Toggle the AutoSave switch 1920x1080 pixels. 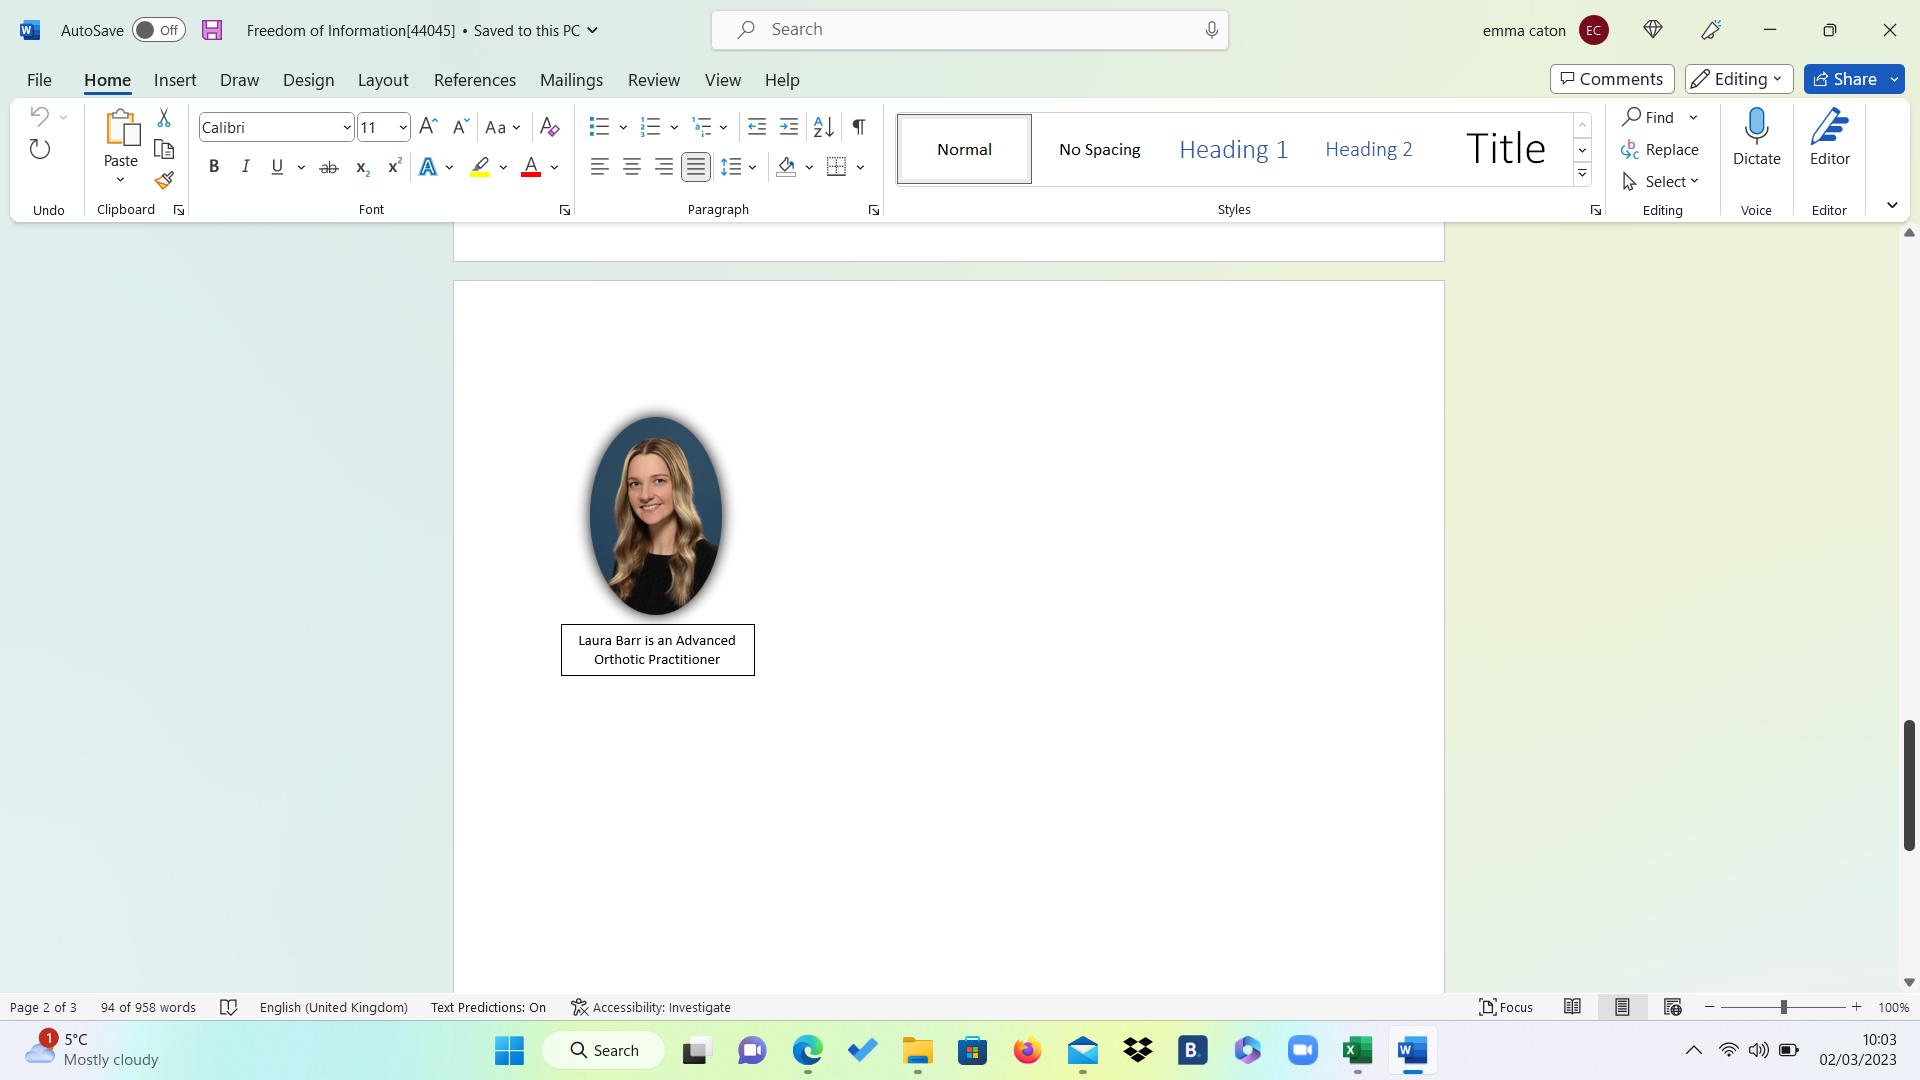point(158,30)
